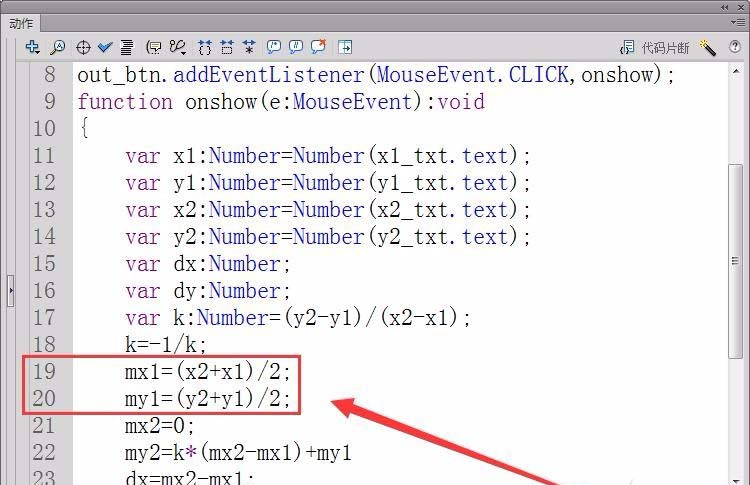Click the 'var k:Number=' code line

click(x=298, y=318)
